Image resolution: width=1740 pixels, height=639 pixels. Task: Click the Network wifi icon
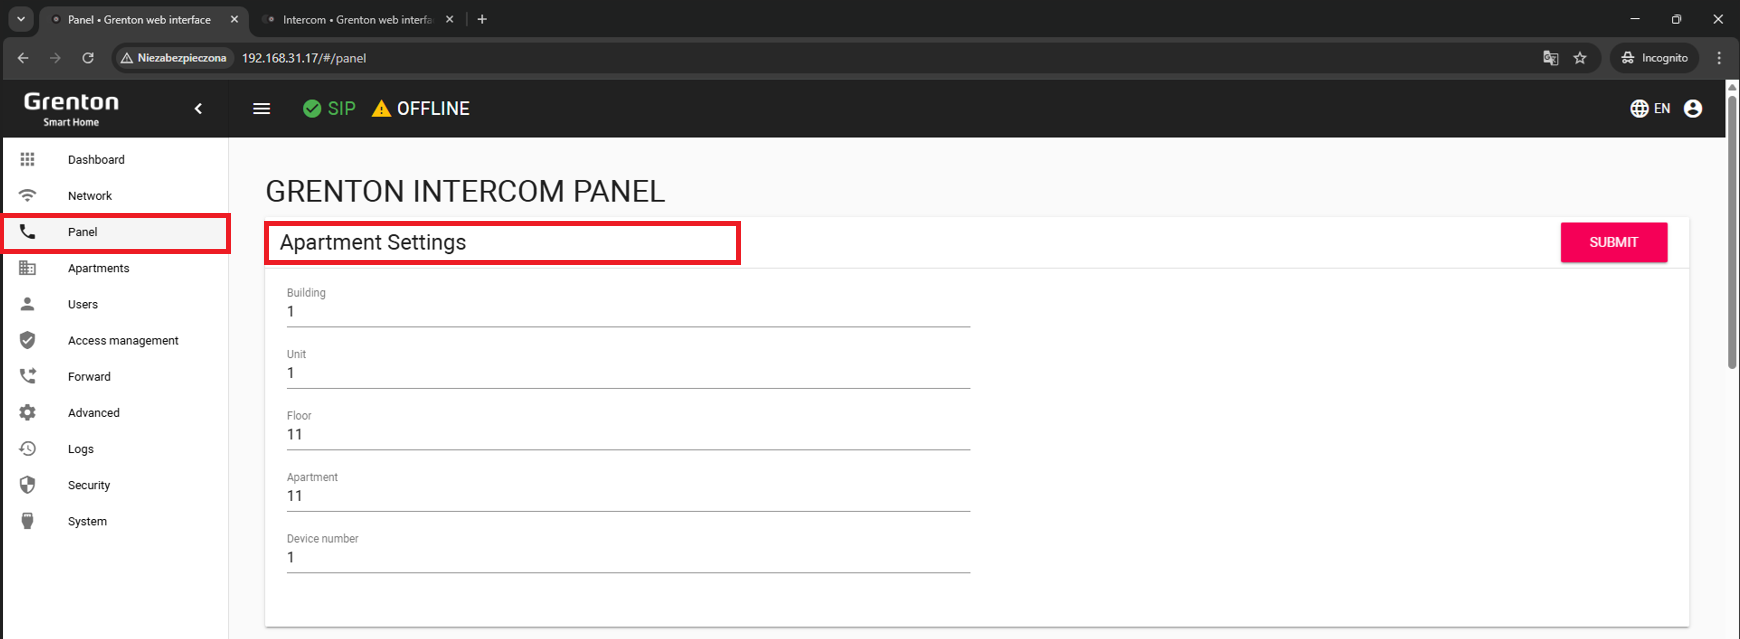click(x=27, y=196)
